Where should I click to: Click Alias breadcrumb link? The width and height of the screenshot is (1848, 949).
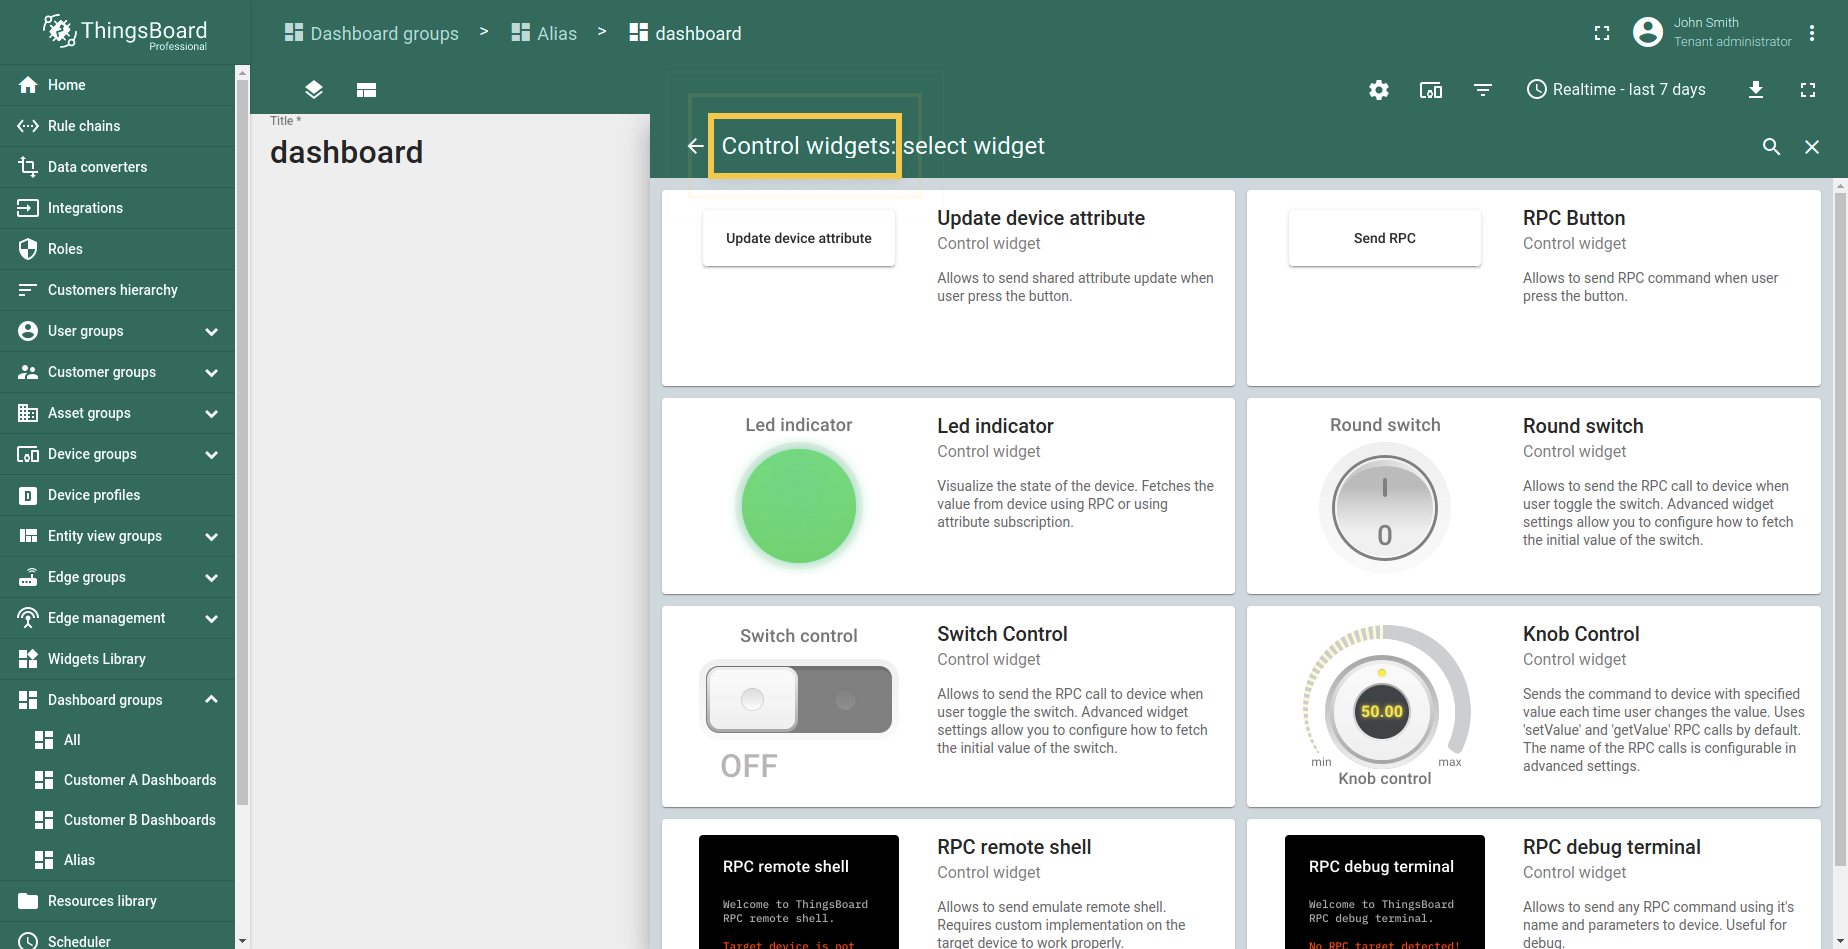(544, 33)
